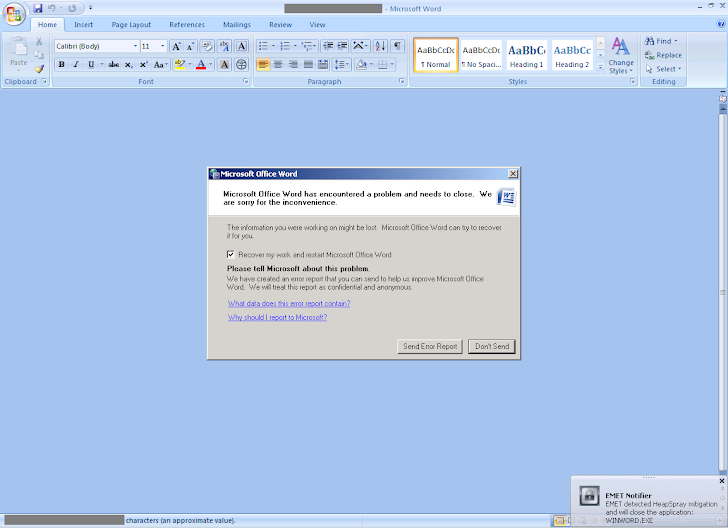Viewport: 728px width, 528px height.
Task: Click the Paste icon in Clipboard
Action: tap(19, 47)
